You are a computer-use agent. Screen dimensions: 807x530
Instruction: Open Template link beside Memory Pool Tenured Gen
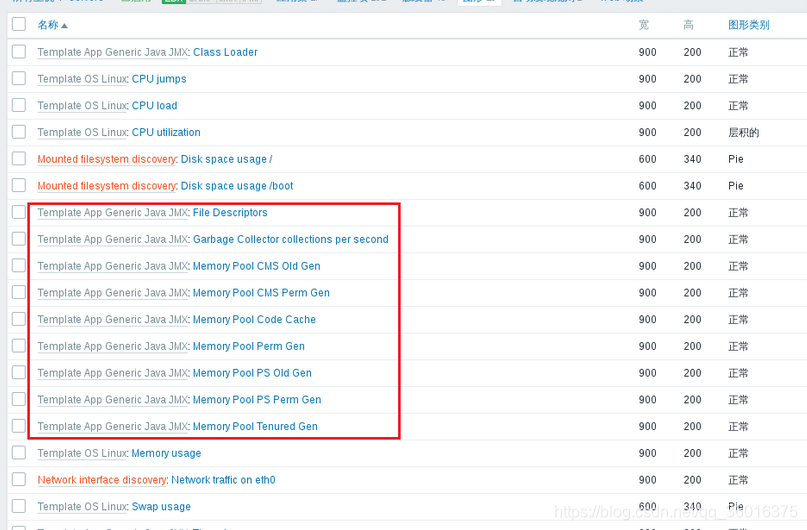point(113,427)
